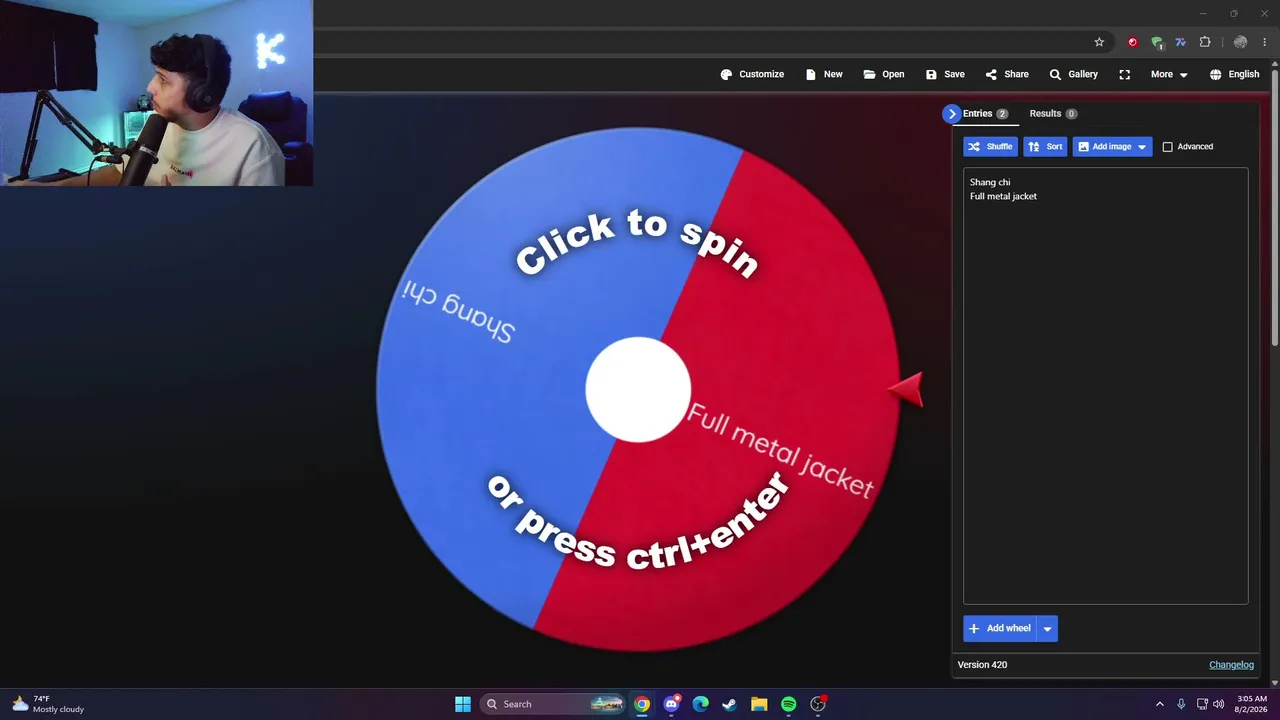Browse the wheel Gallery
Image resolution: width=1280 pixels, height=720 pixels.
(1074, 74)
